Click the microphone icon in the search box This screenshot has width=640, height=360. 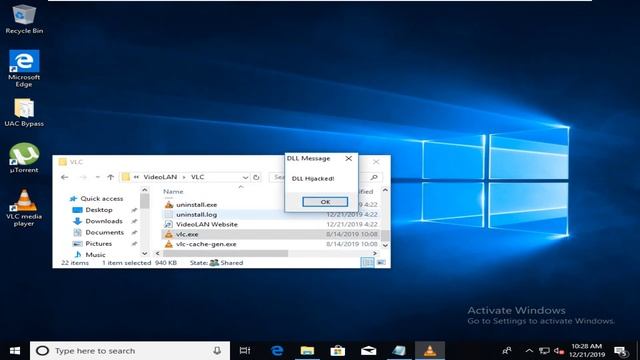click(x=217, y=351)
